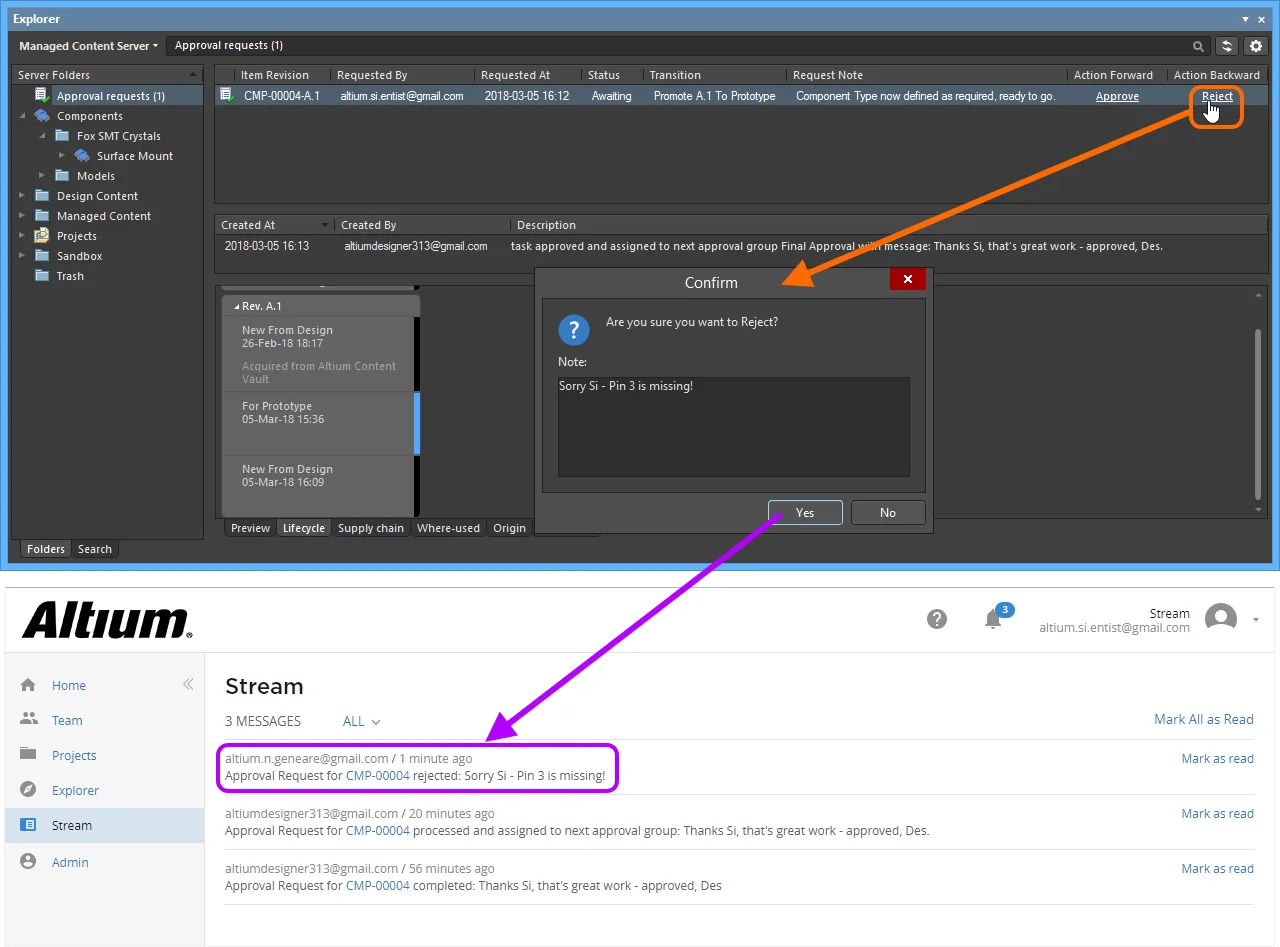Open CMP-00004 link in rejected message
This screenshot has height=947, width=1280.
(378, 775)
